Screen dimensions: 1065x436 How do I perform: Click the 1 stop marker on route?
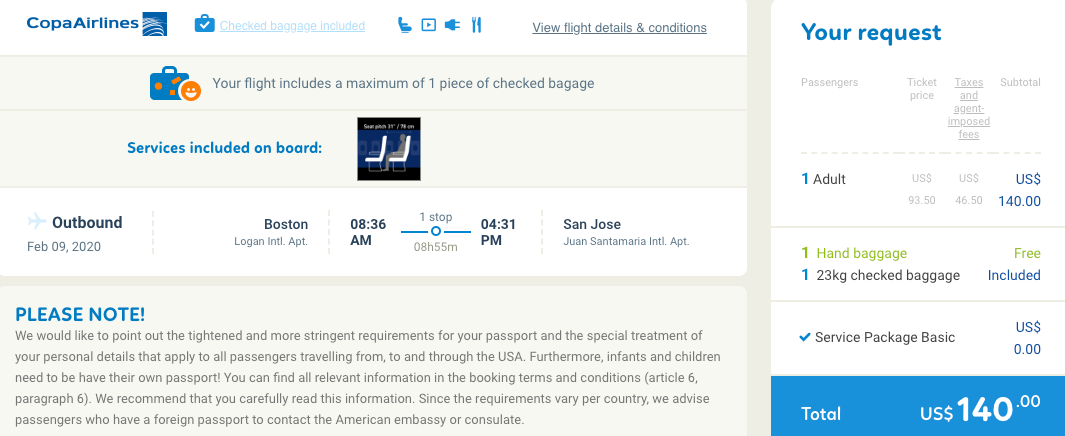(x=436, y=231)
